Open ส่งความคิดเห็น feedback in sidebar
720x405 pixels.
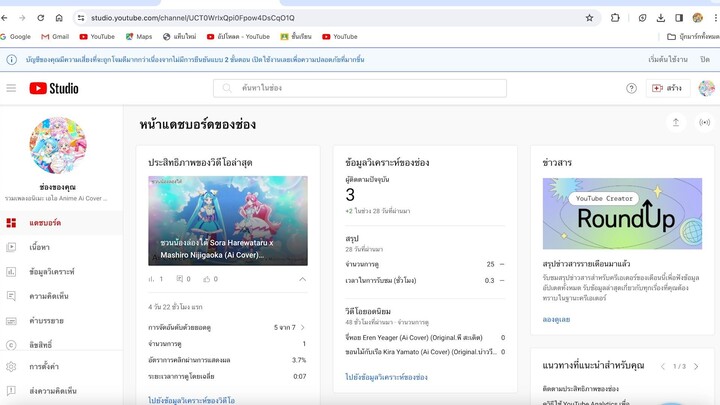pos(62,391)
